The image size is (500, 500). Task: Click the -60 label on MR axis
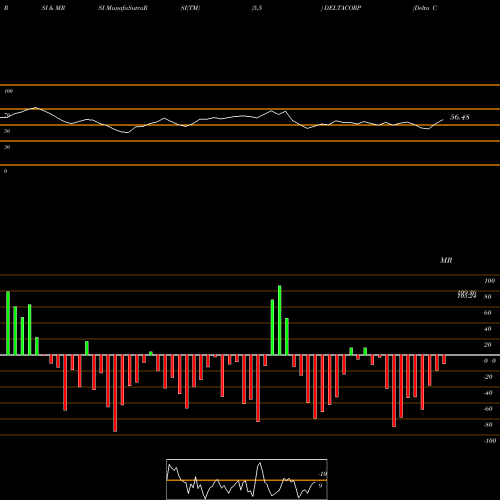[488, 409]
